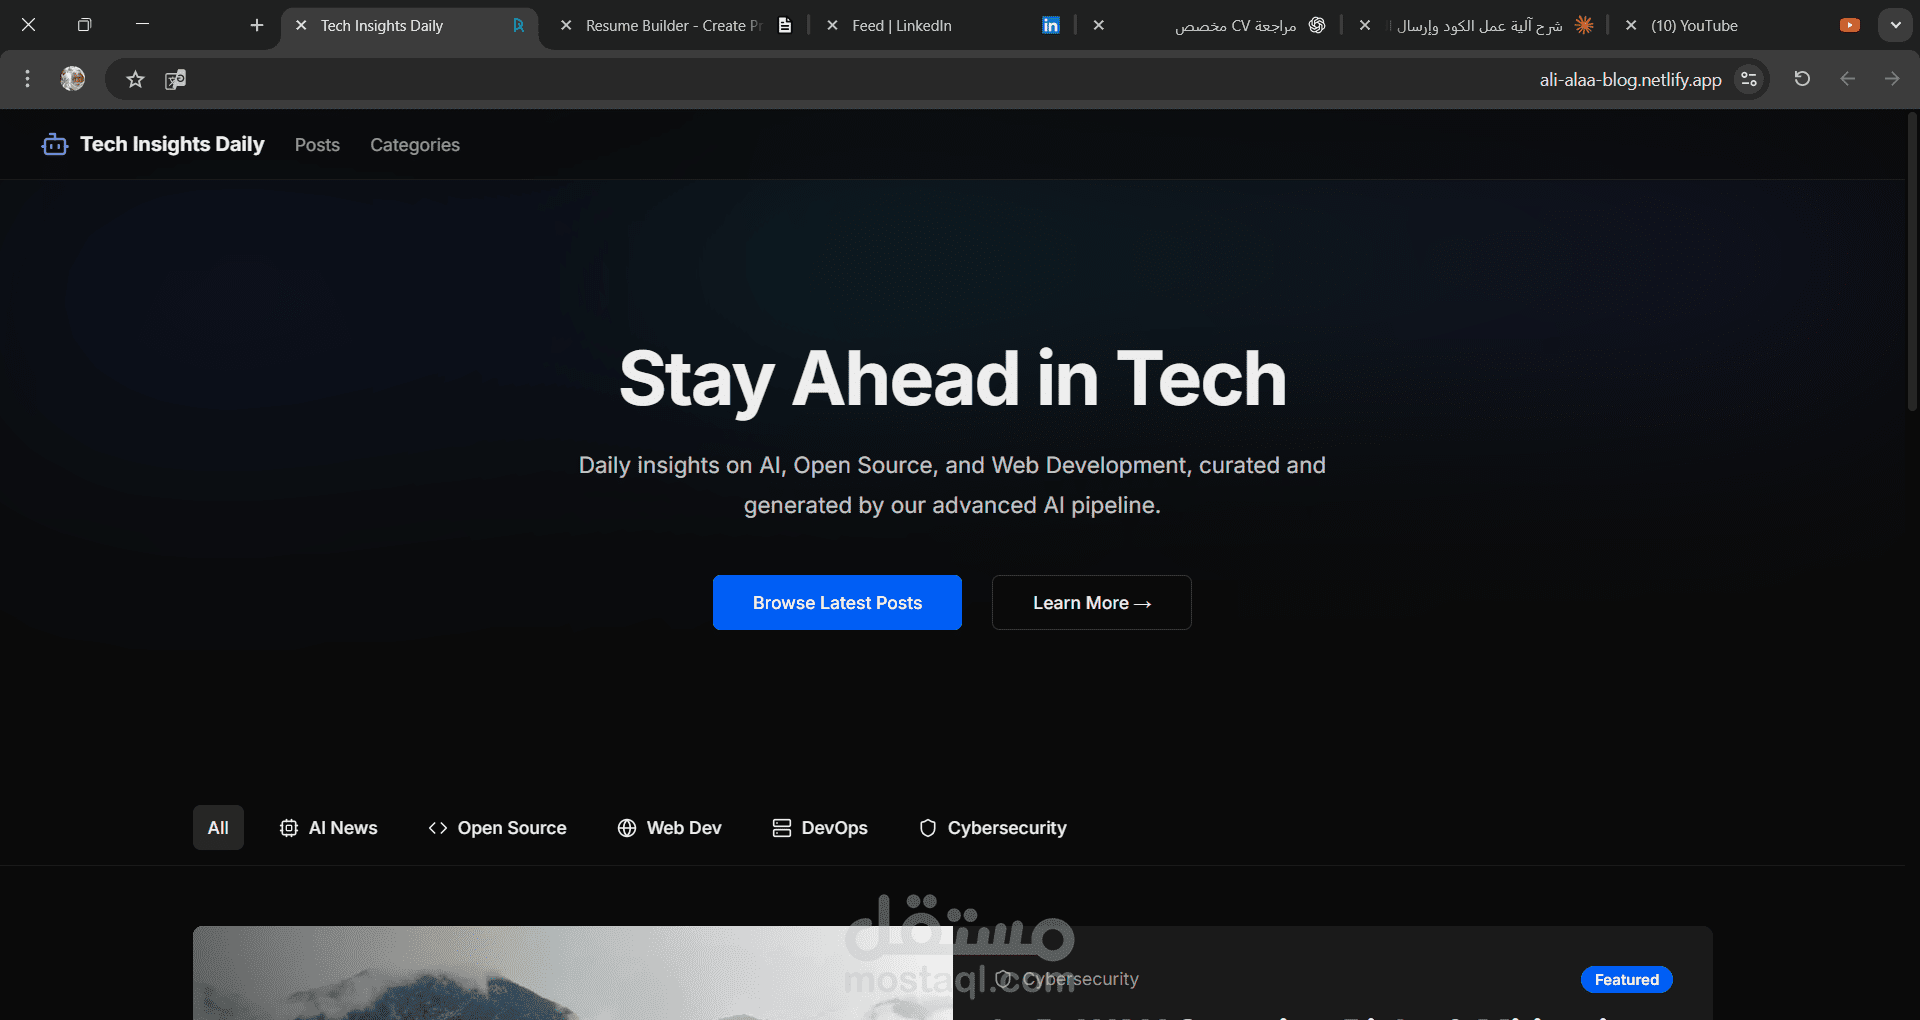Click the Open Source code brackets icon
1920x1020 pixels.
[x=437, y=828]
